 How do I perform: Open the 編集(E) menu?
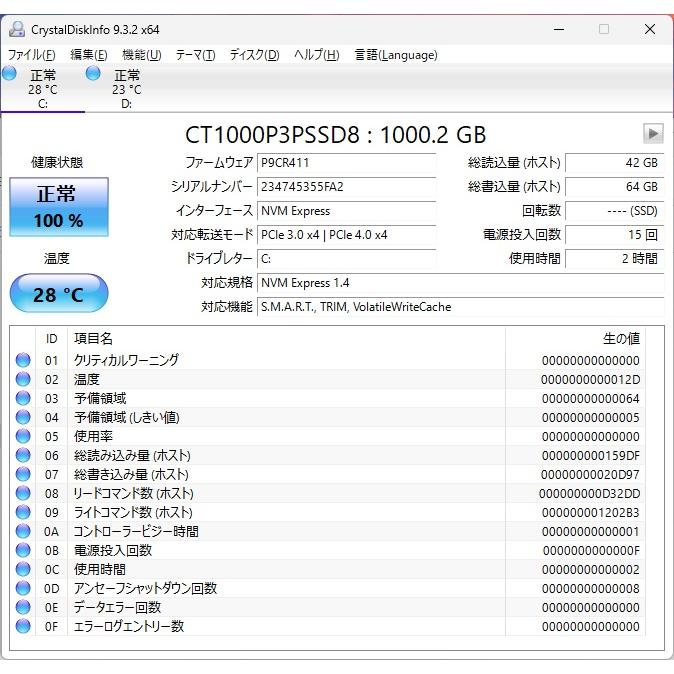tap(89, 55)
